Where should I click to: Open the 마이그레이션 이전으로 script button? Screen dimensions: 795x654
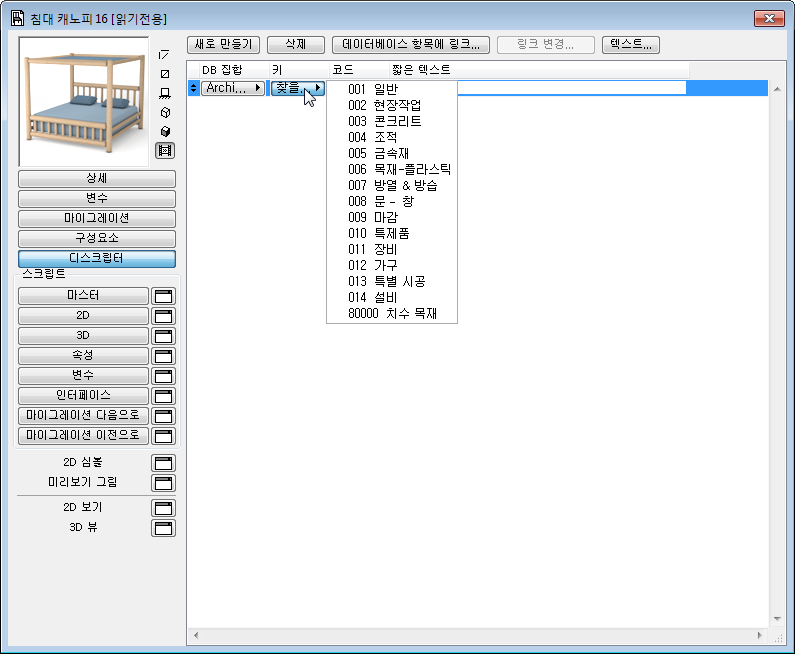83,436
